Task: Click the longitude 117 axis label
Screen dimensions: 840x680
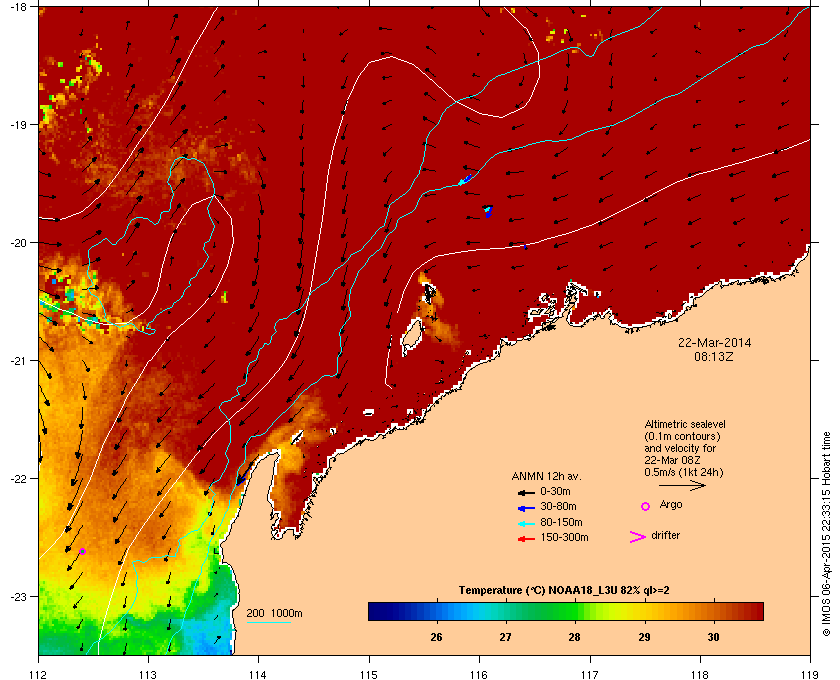Action: [x=589, y=675]
